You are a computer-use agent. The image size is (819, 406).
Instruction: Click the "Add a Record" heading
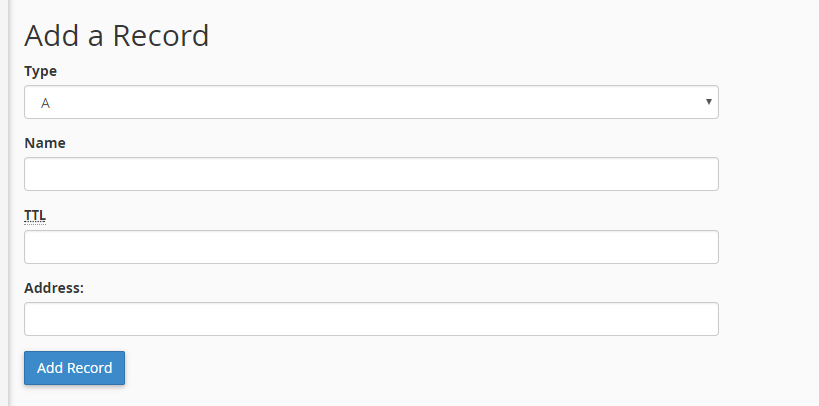116,35
